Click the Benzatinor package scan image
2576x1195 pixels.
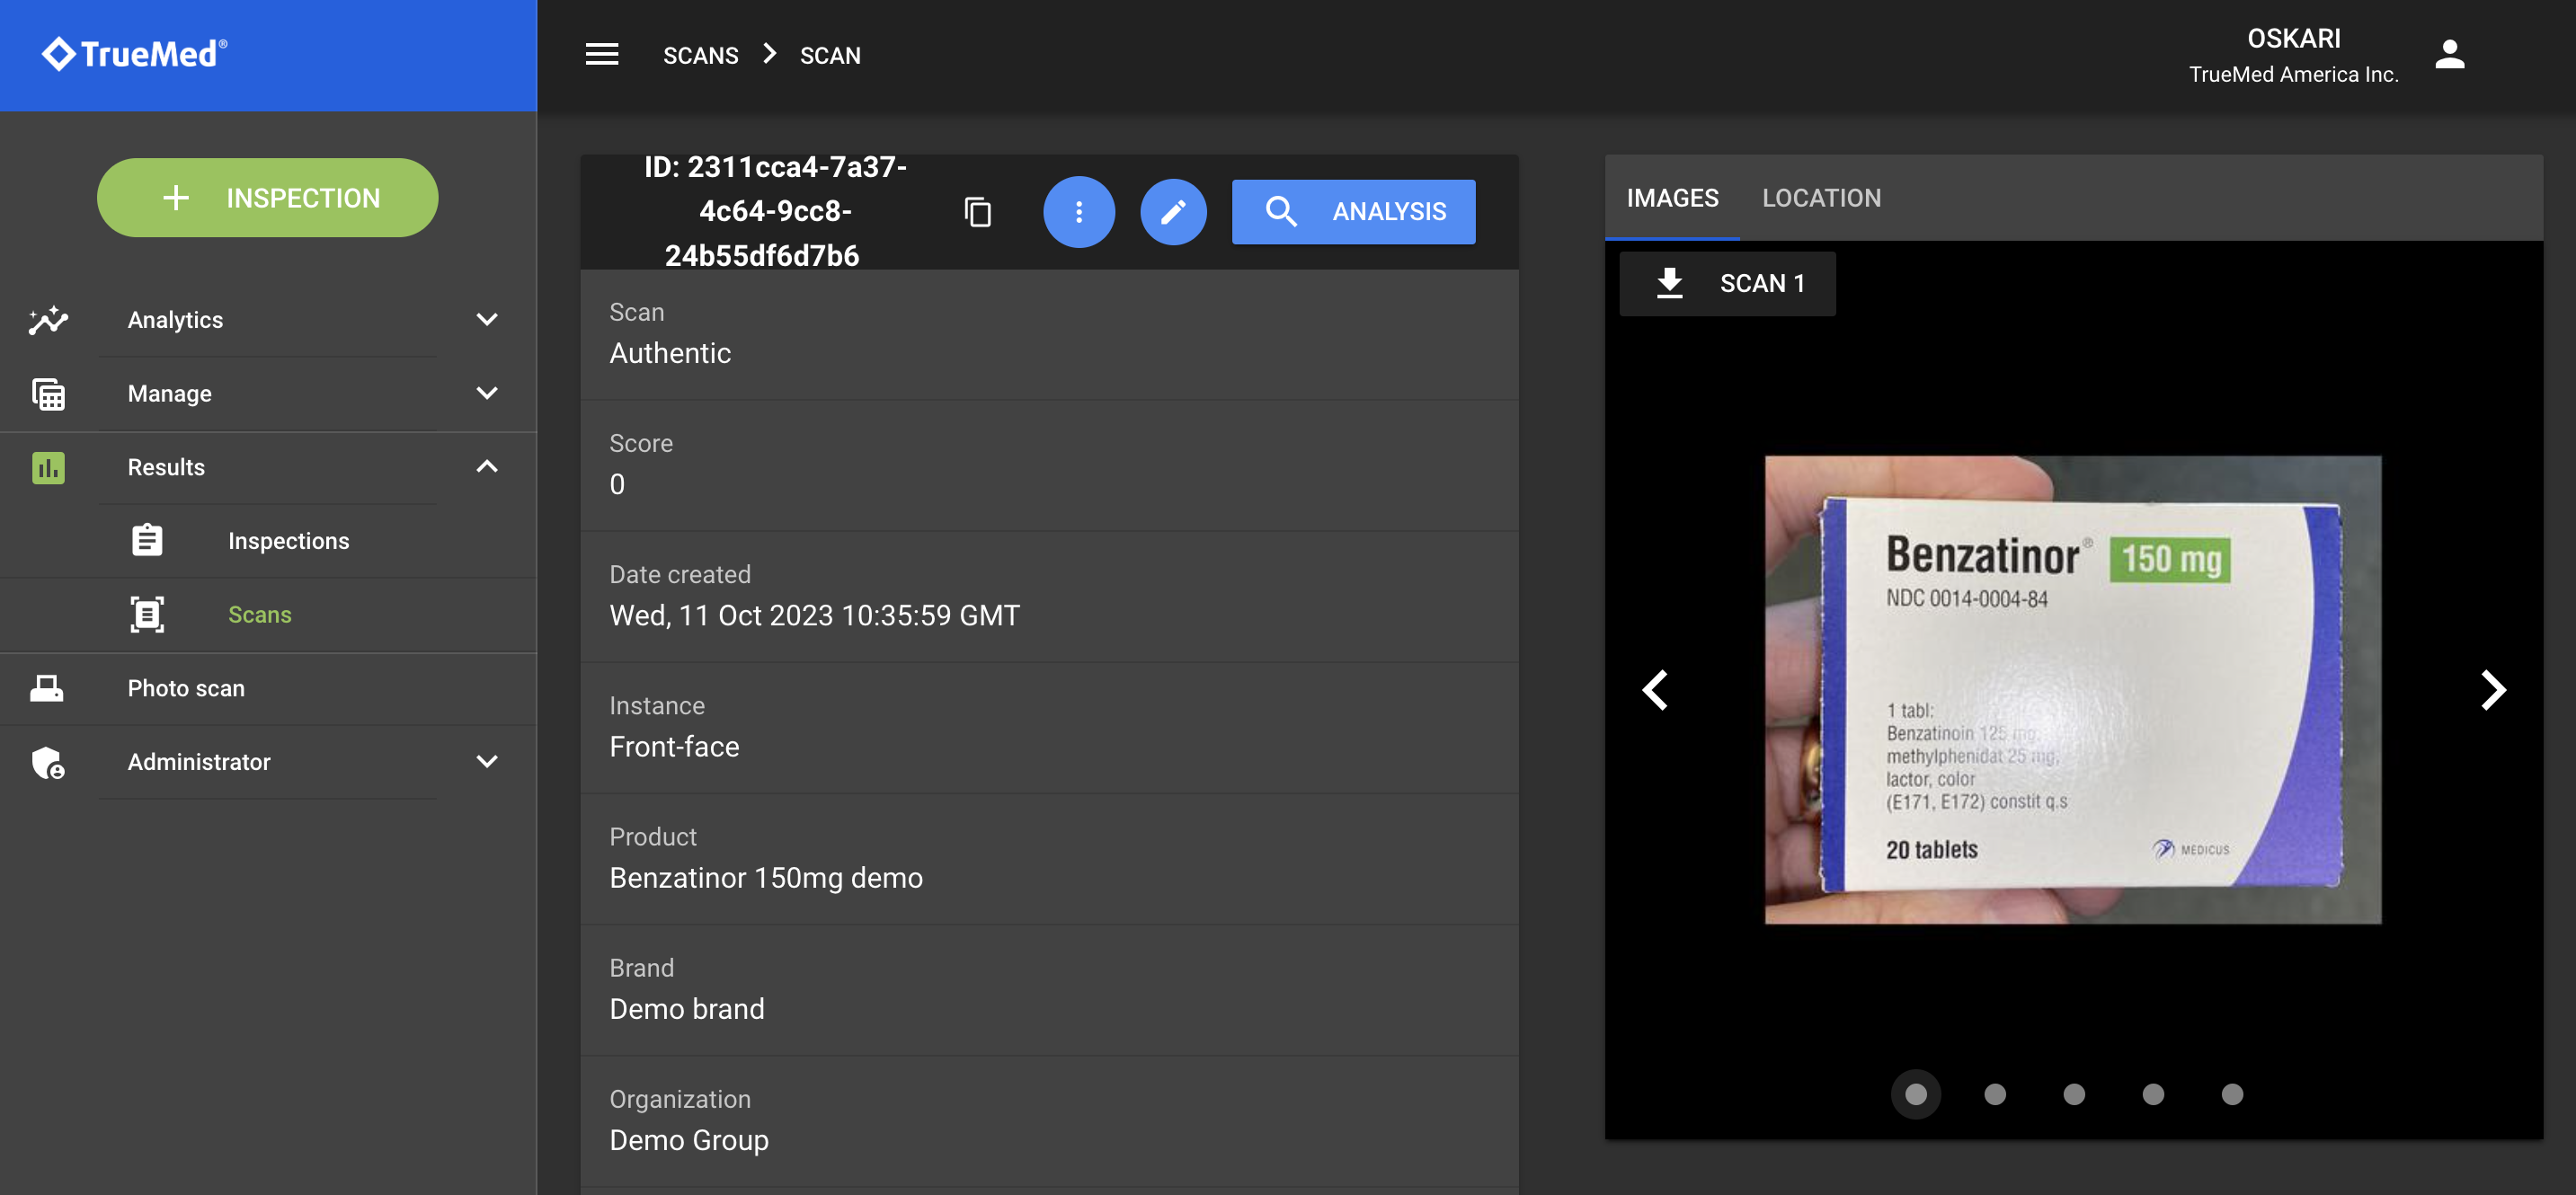point(2072,690)
